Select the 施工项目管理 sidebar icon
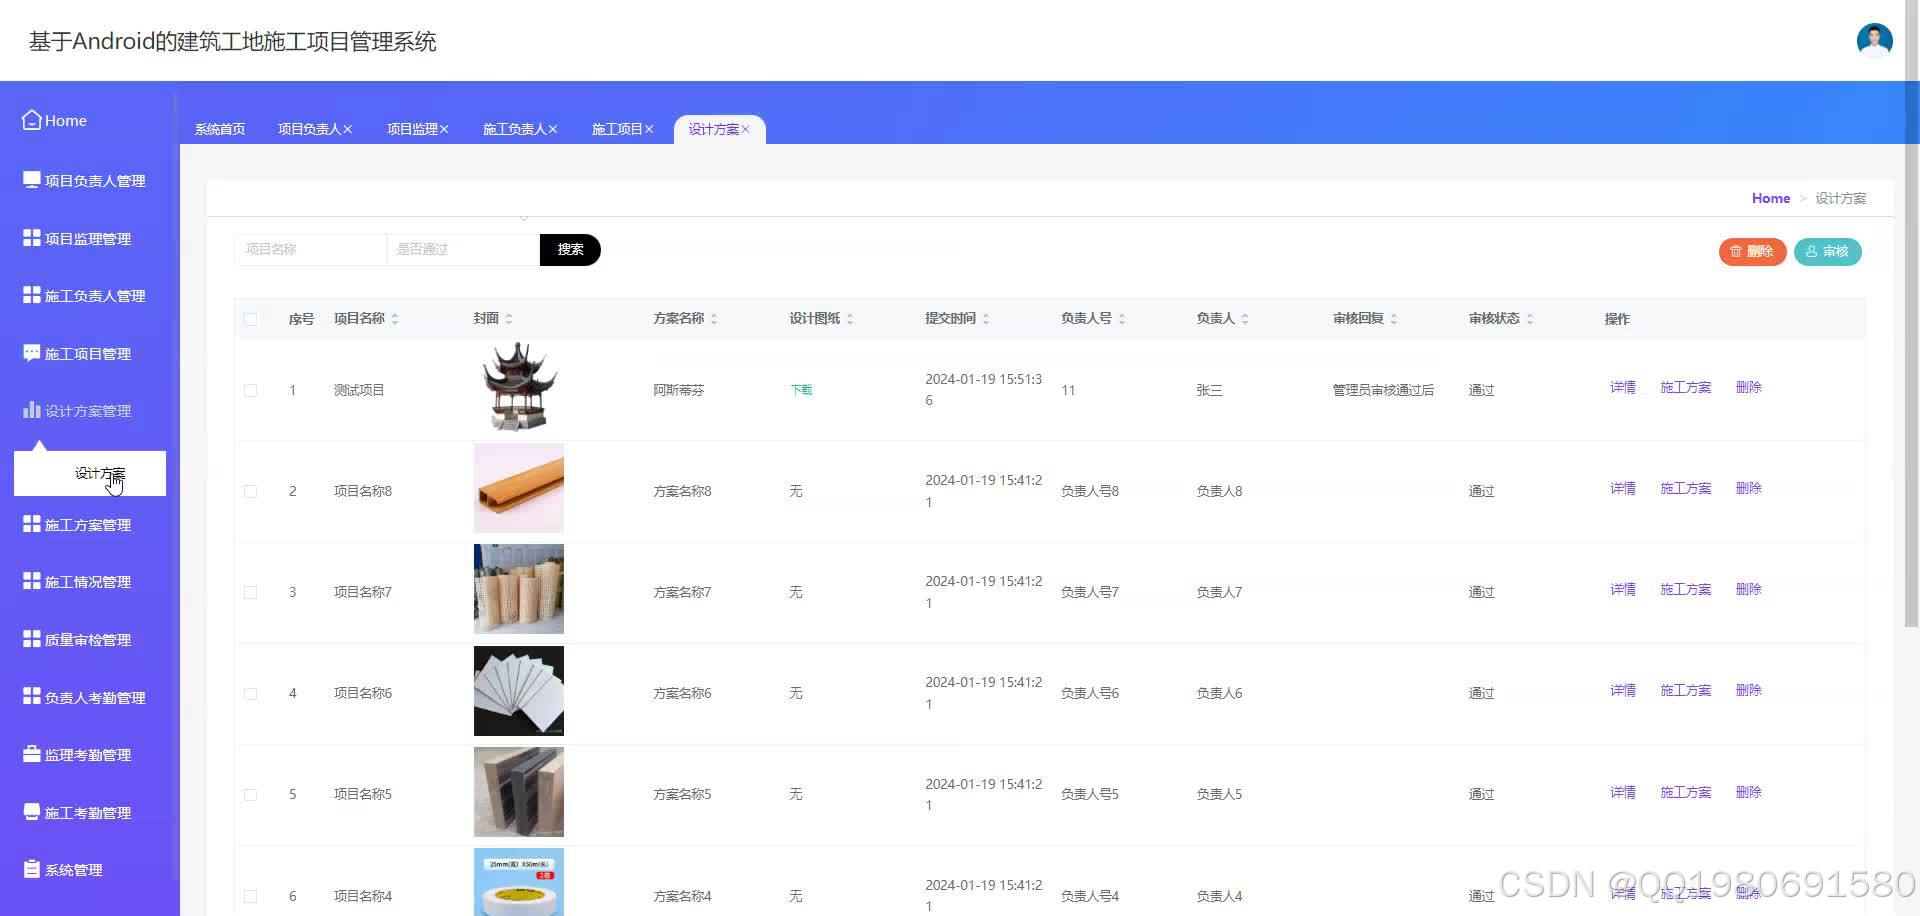The width and height of the screenshot is (1920, 916). pos(85,352)
